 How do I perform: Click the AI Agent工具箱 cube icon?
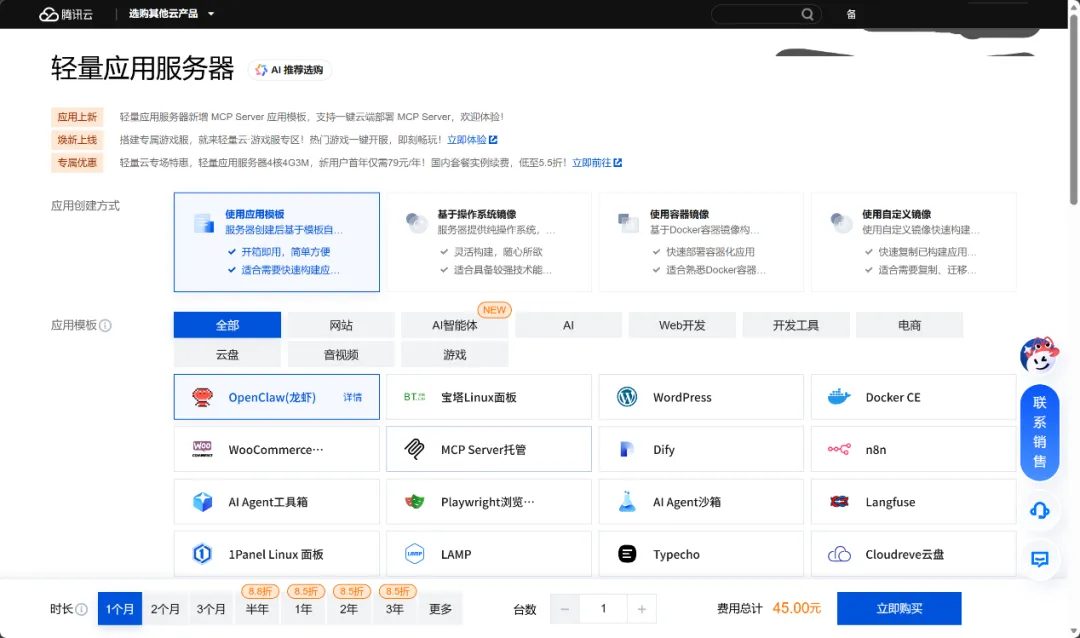tap(202, 502)
